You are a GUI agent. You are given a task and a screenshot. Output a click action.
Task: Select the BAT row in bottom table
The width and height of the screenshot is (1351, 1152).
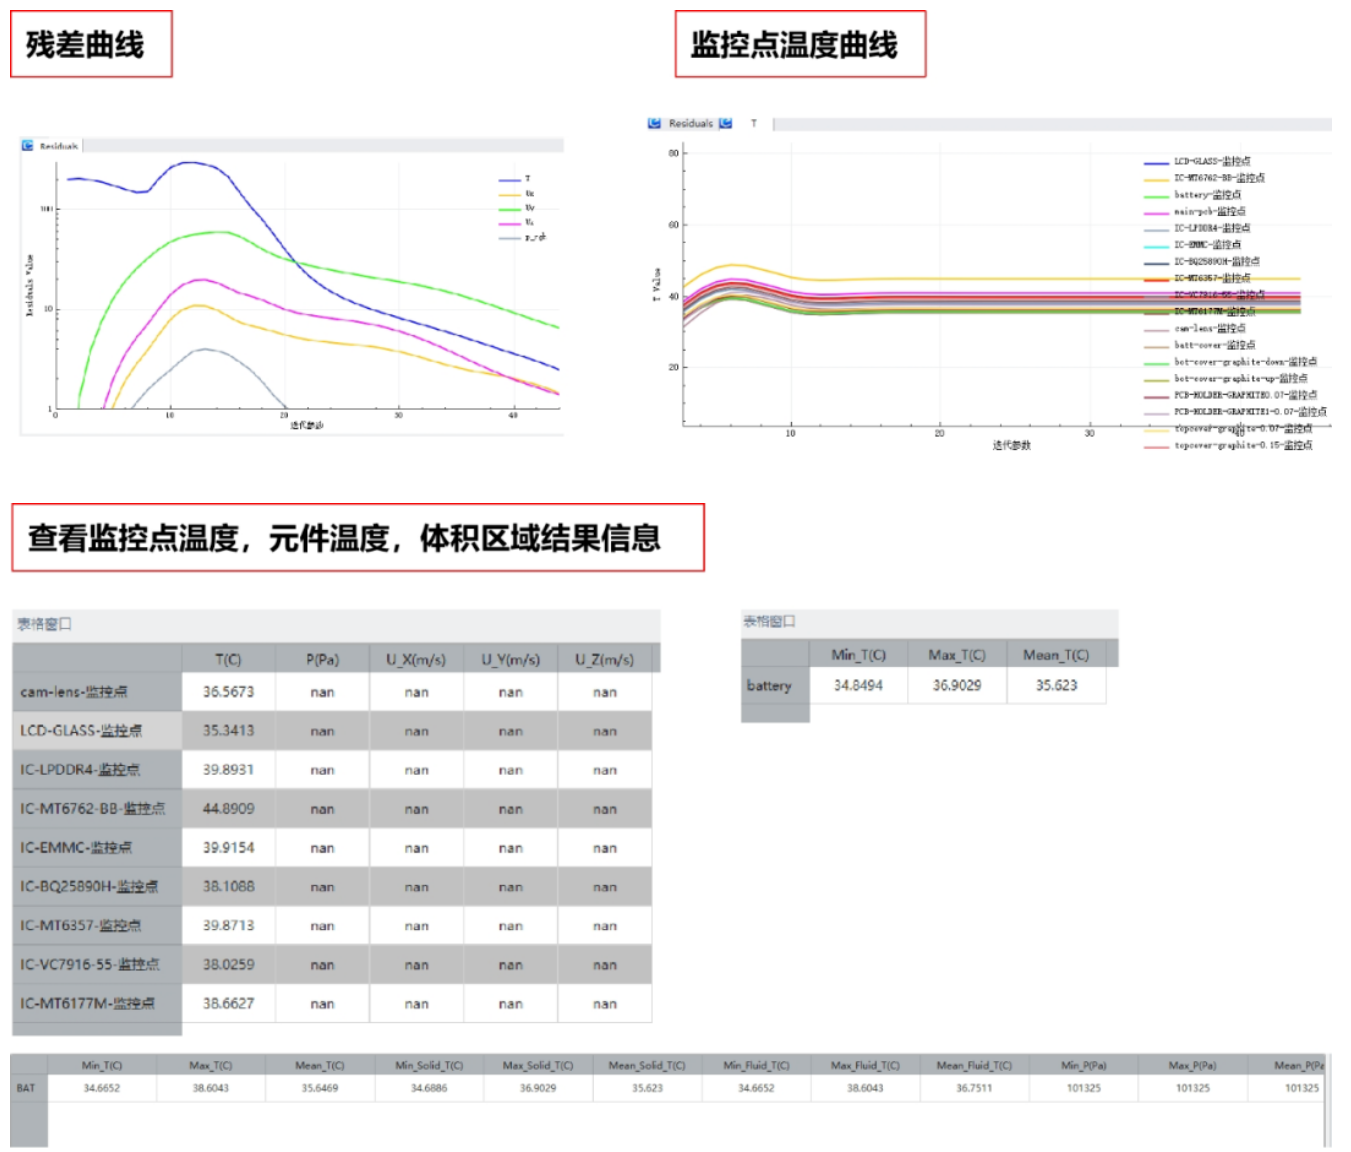(x=27, y=1088)
